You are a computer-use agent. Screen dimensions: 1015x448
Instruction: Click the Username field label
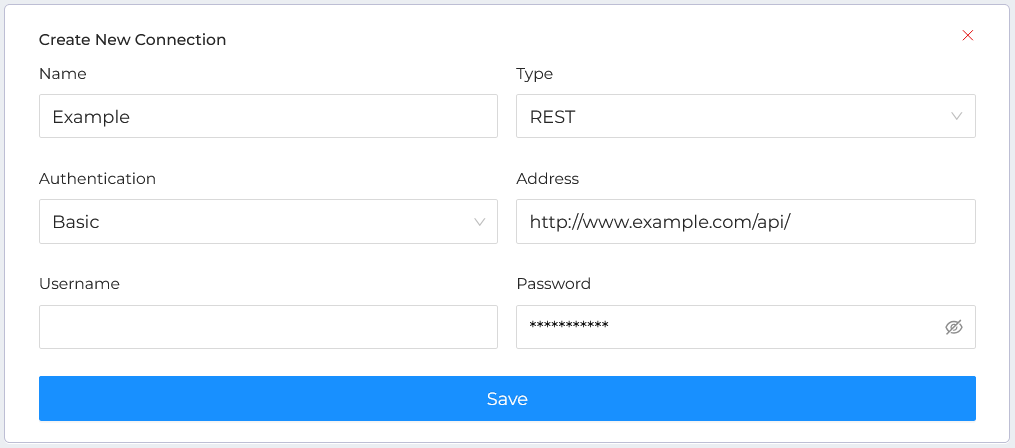click(79, 284)
